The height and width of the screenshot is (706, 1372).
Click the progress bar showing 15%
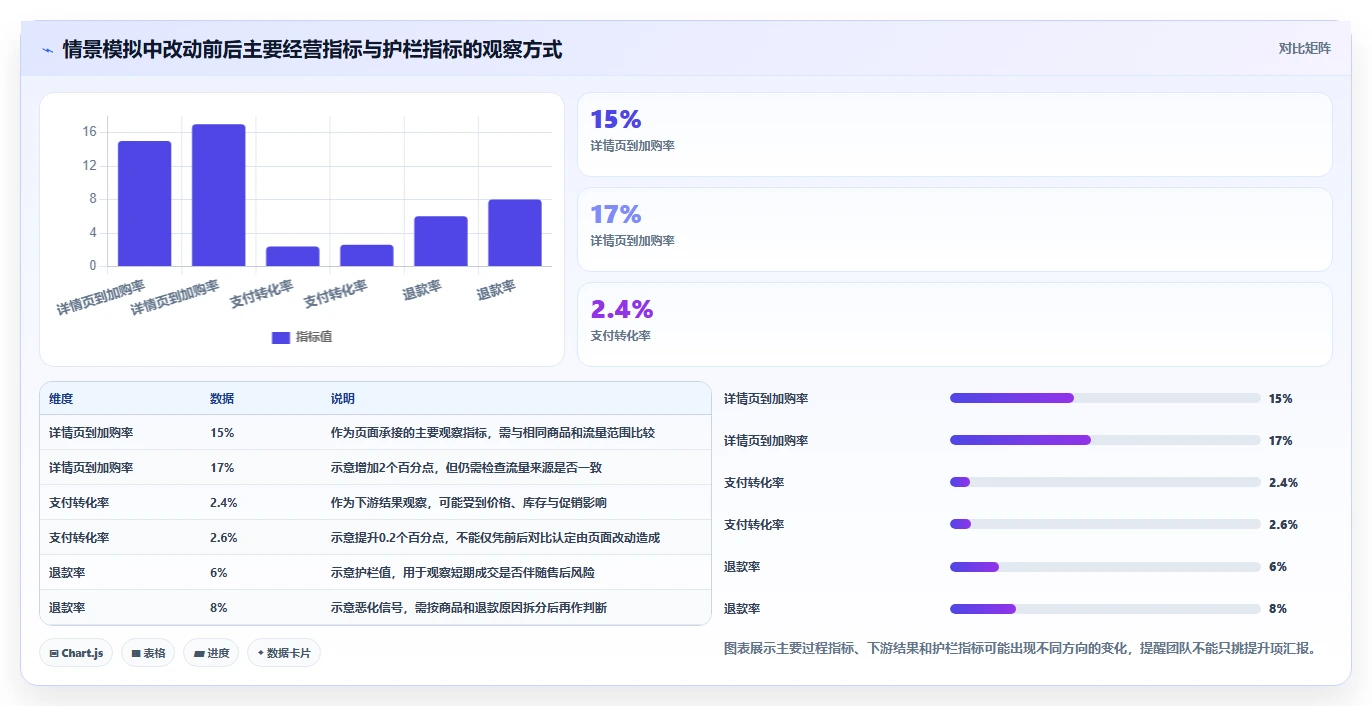pyautogui.click(x=1105, y=398)
